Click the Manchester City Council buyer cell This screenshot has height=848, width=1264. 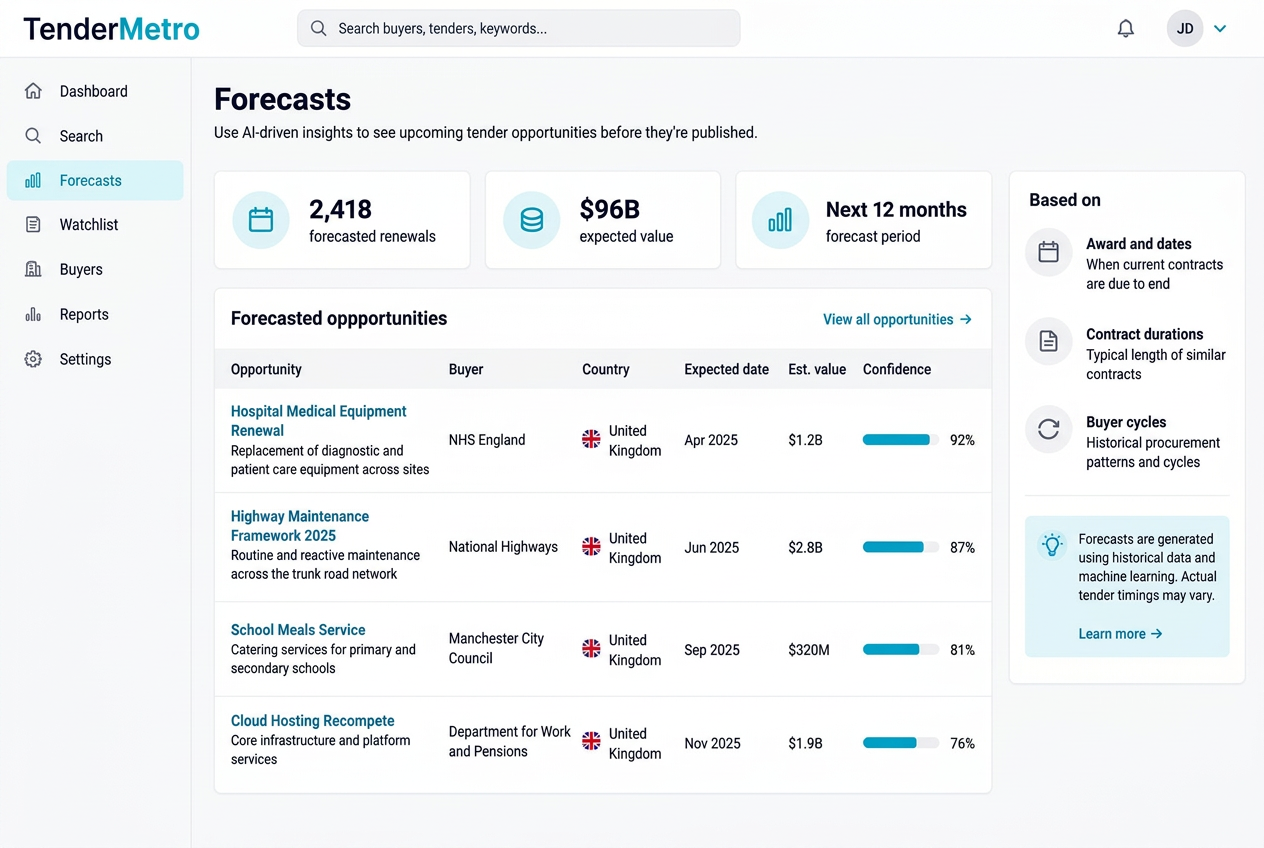click(497, 648)
